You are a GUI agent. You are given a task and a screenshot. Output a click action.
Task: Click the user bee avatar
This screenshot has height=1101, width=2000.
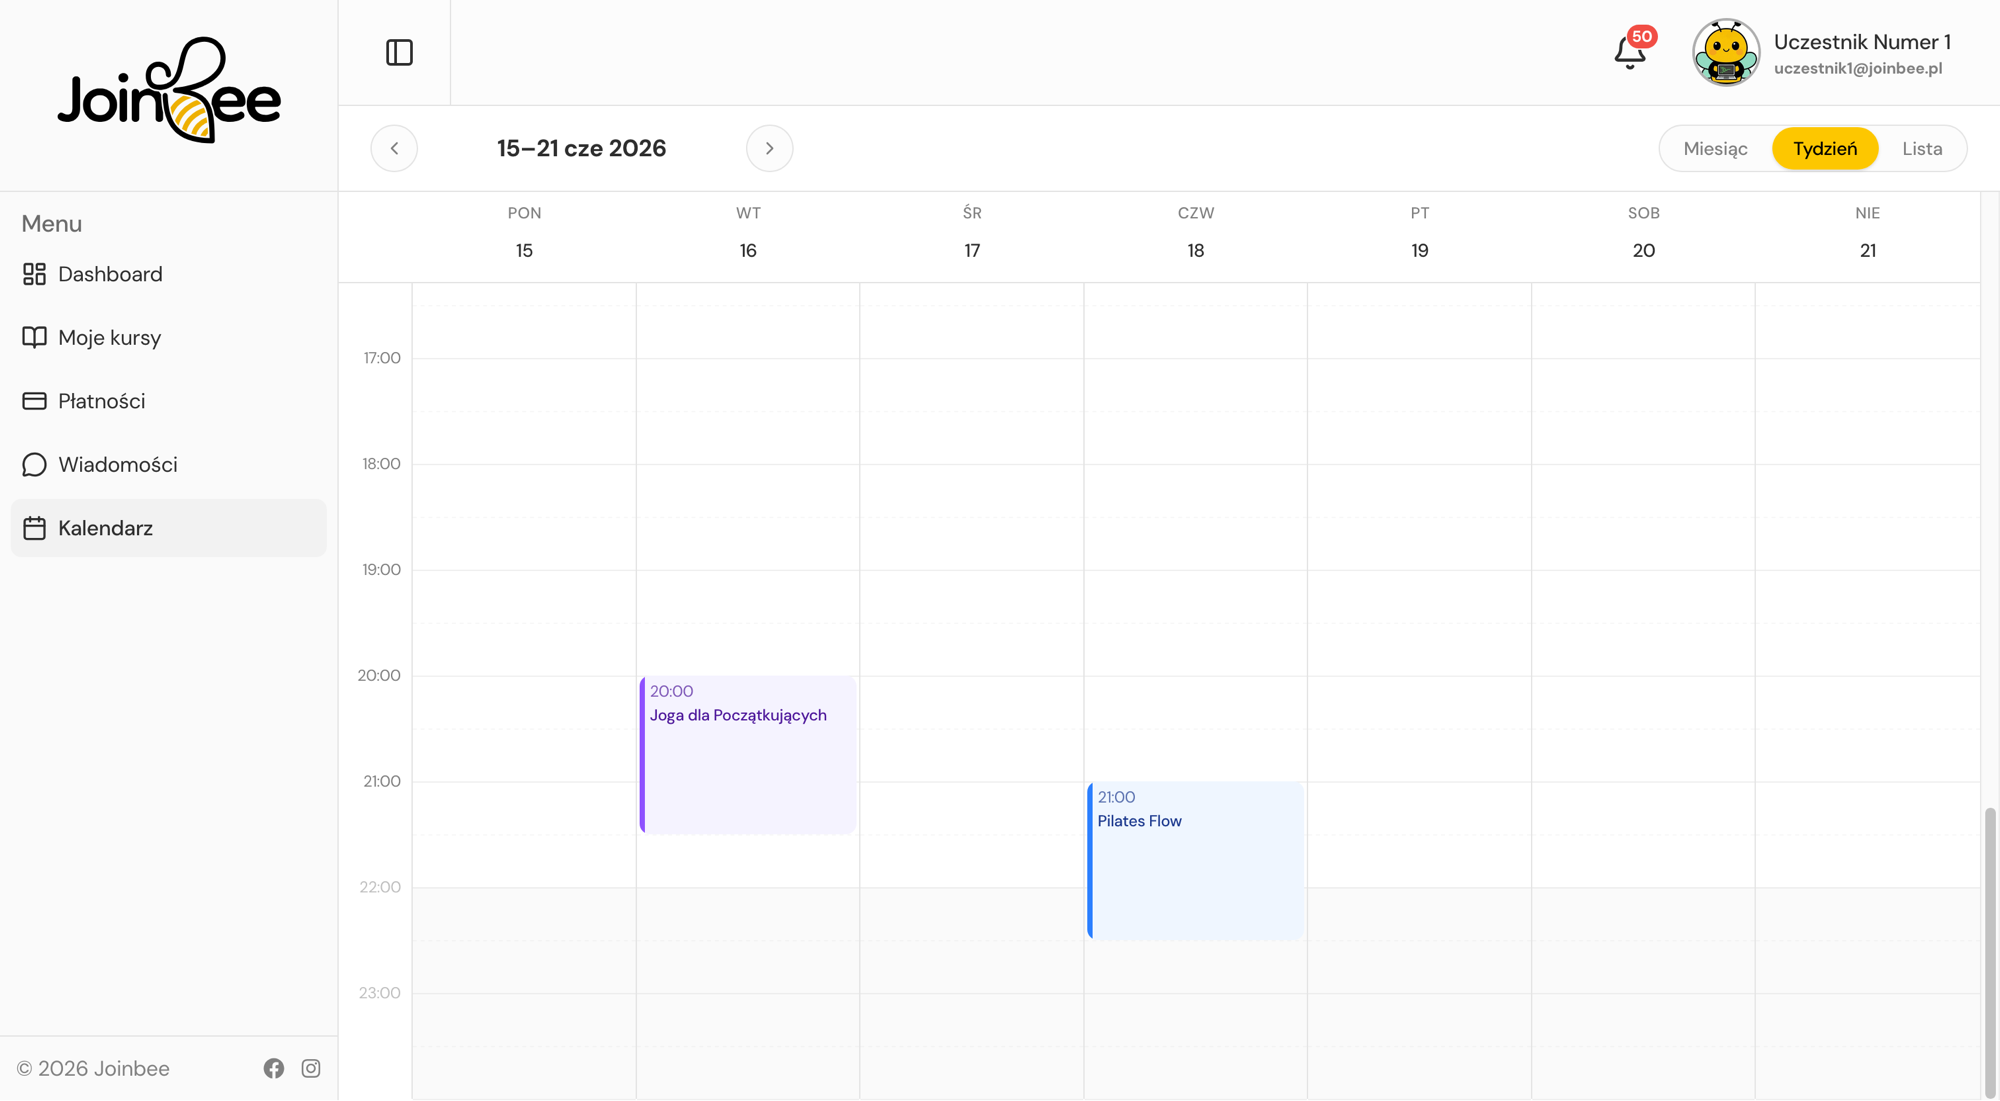[1726, 52]
